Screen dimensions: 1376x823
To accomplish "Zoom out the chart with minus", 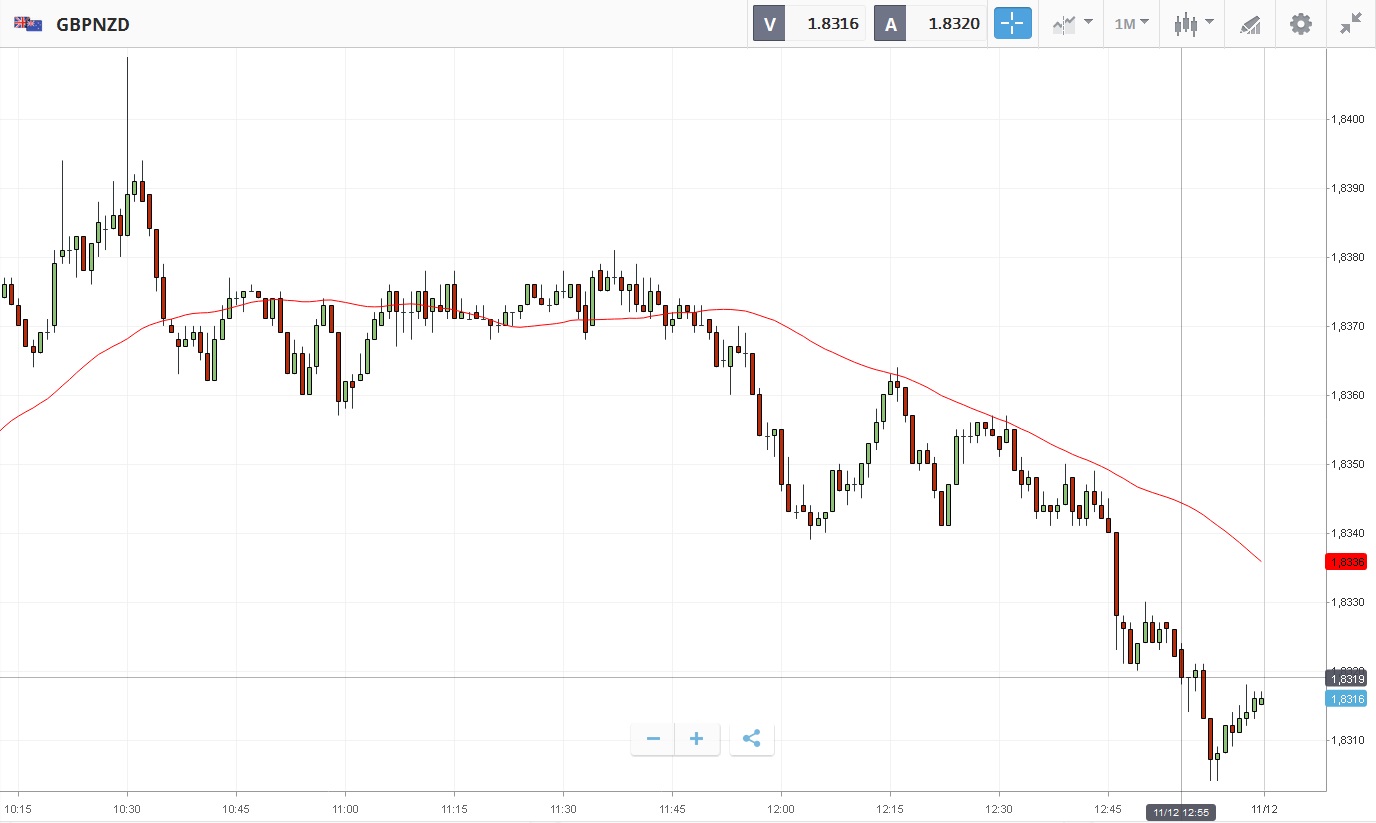I will coord(653,739).
